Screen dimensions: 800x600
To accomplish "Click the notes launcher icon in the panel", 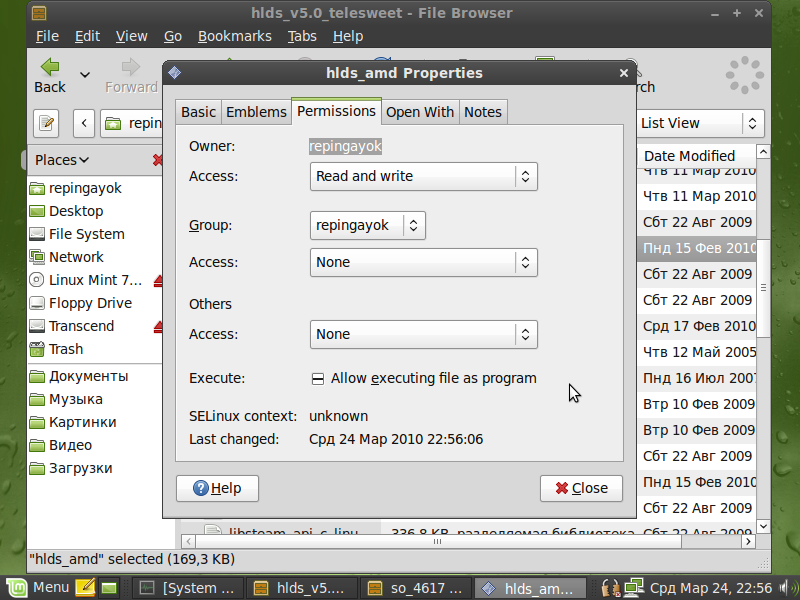I will [85, 588].
